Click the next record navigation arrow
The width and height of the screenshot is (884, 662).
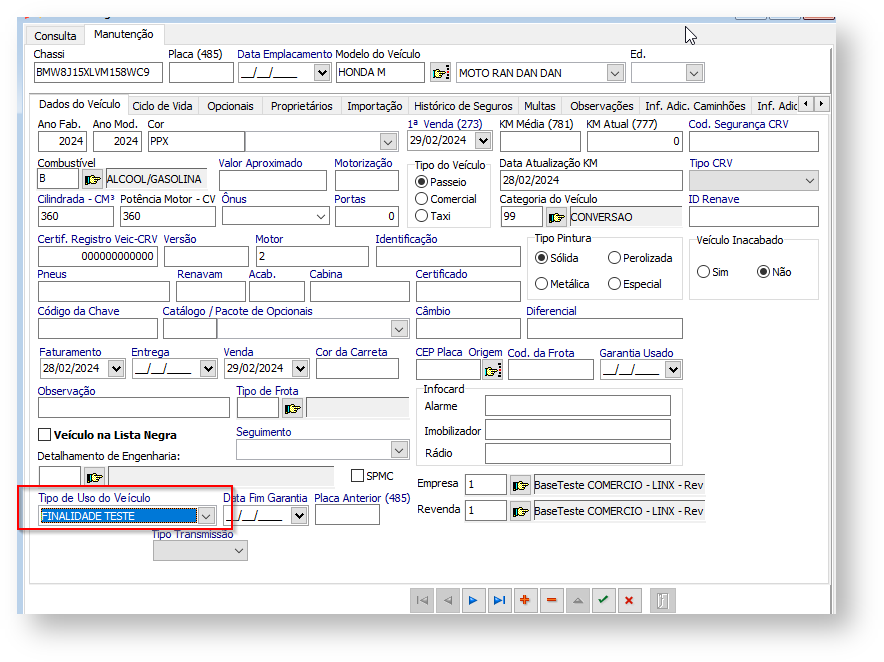[473, 600]
